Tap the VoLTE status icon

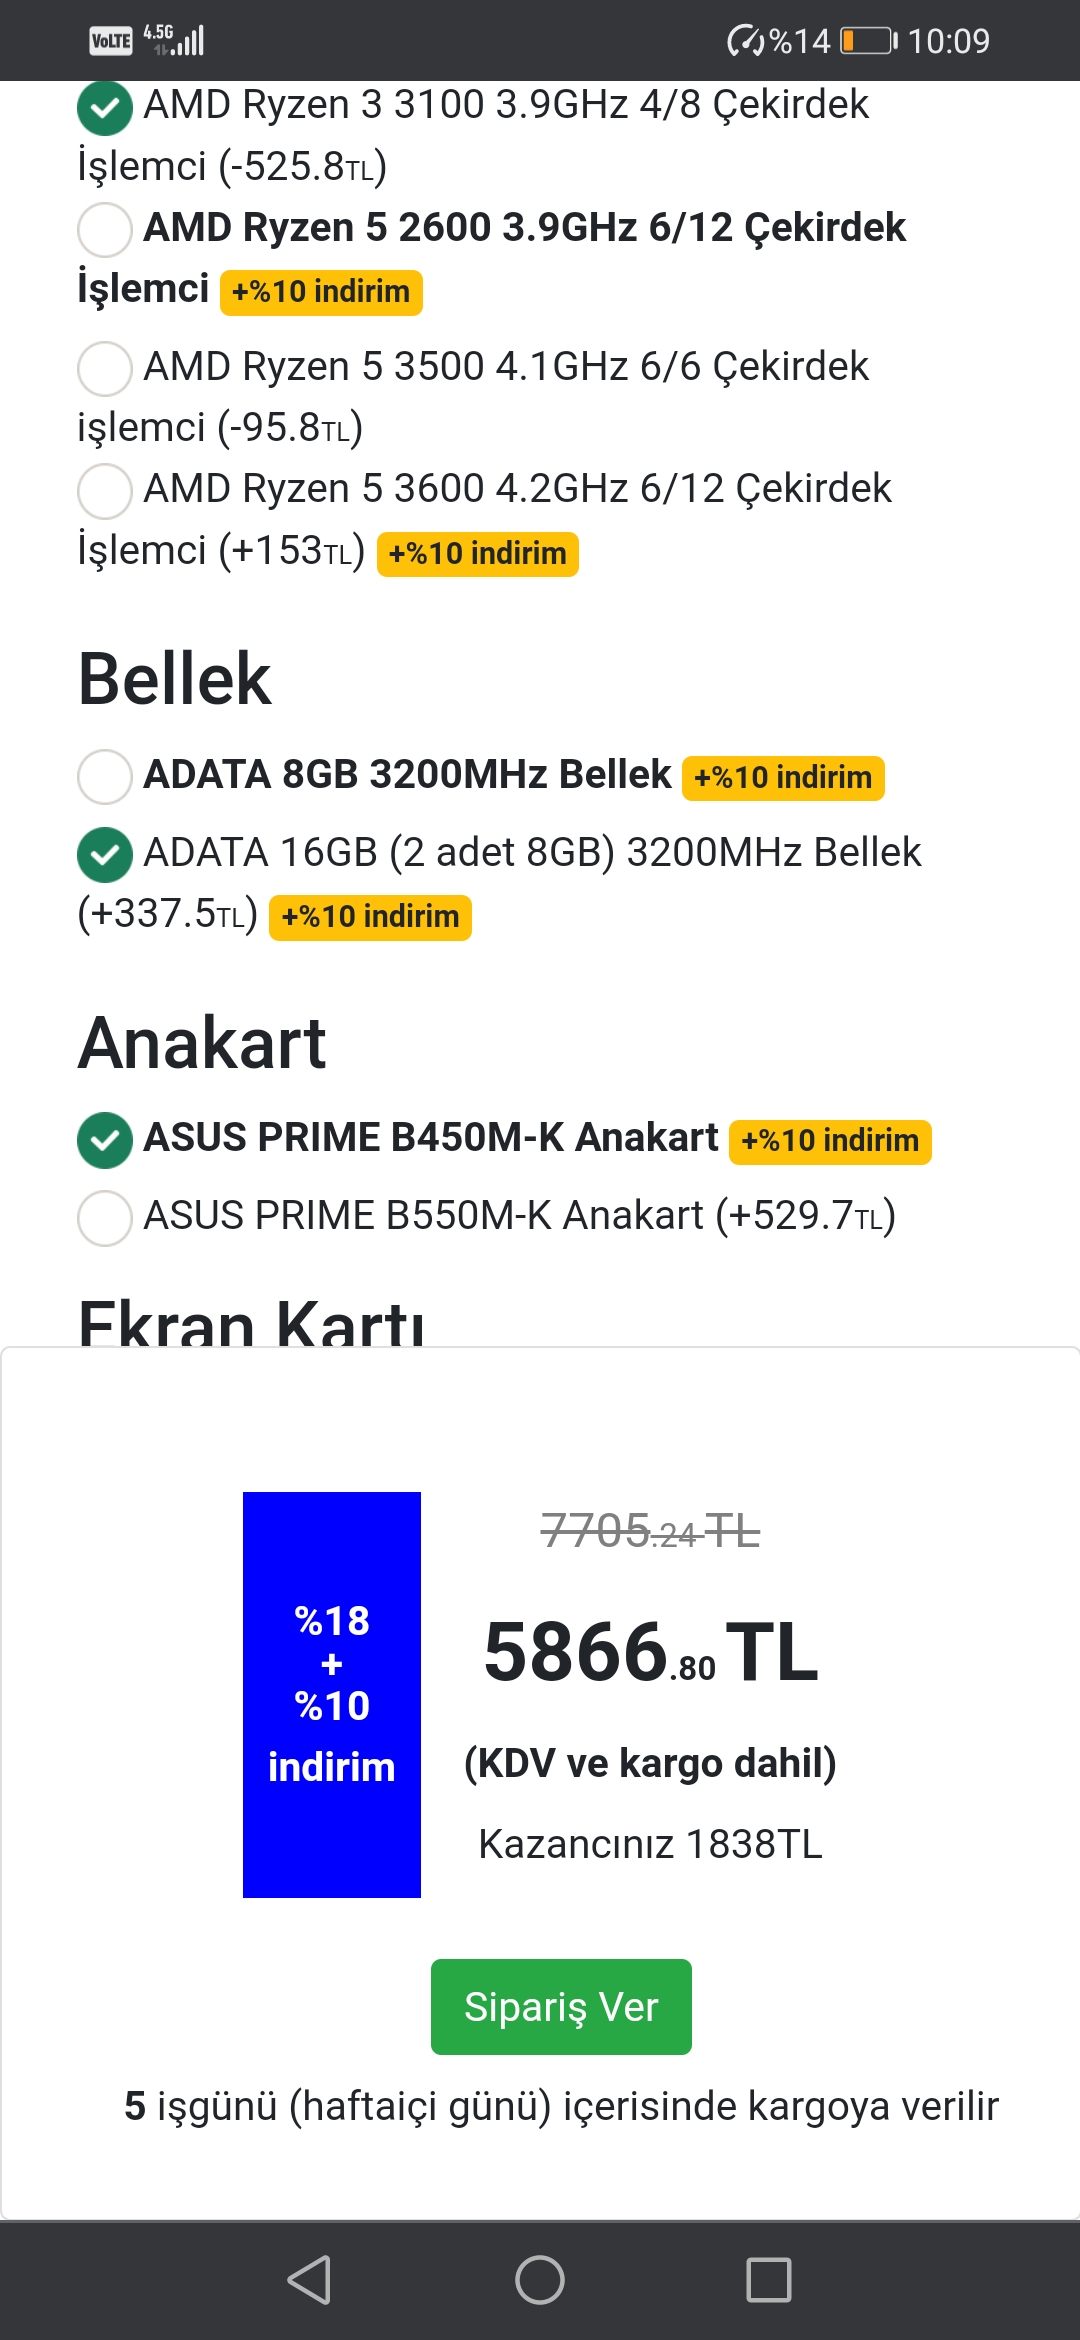(x=110, y=41)
